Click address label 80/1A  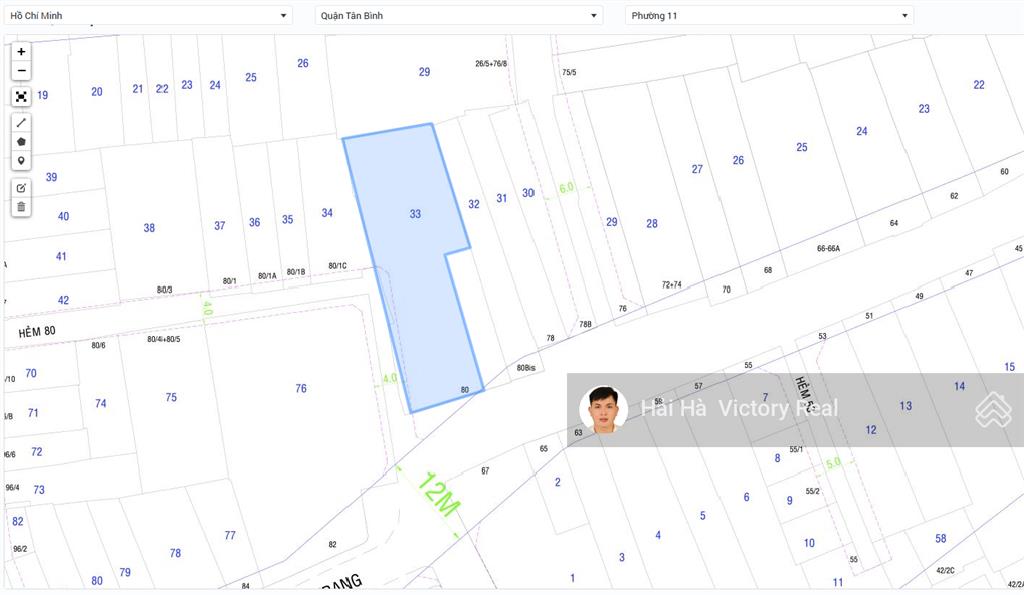coord(267,276)
